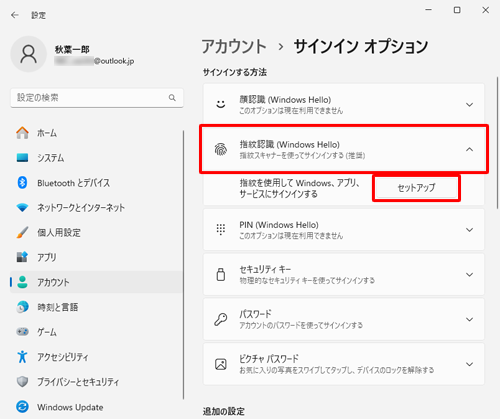This screenshot has height=419, width=500.
Task: Click the セットアップ button
Action: tap(416, 188)
